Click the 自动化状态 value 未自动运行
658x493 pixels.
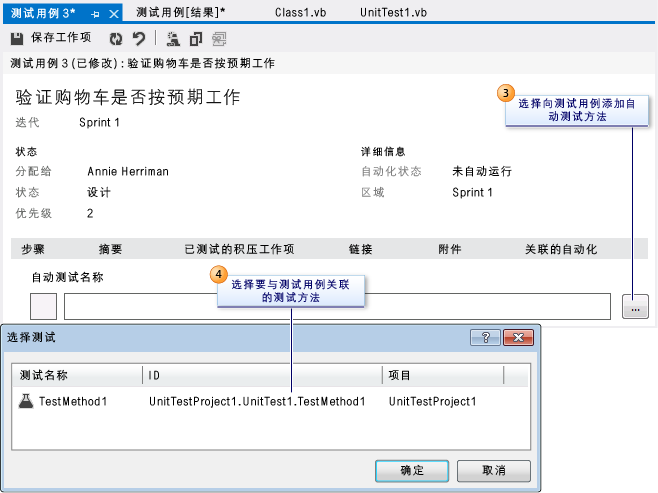(482, 171)
